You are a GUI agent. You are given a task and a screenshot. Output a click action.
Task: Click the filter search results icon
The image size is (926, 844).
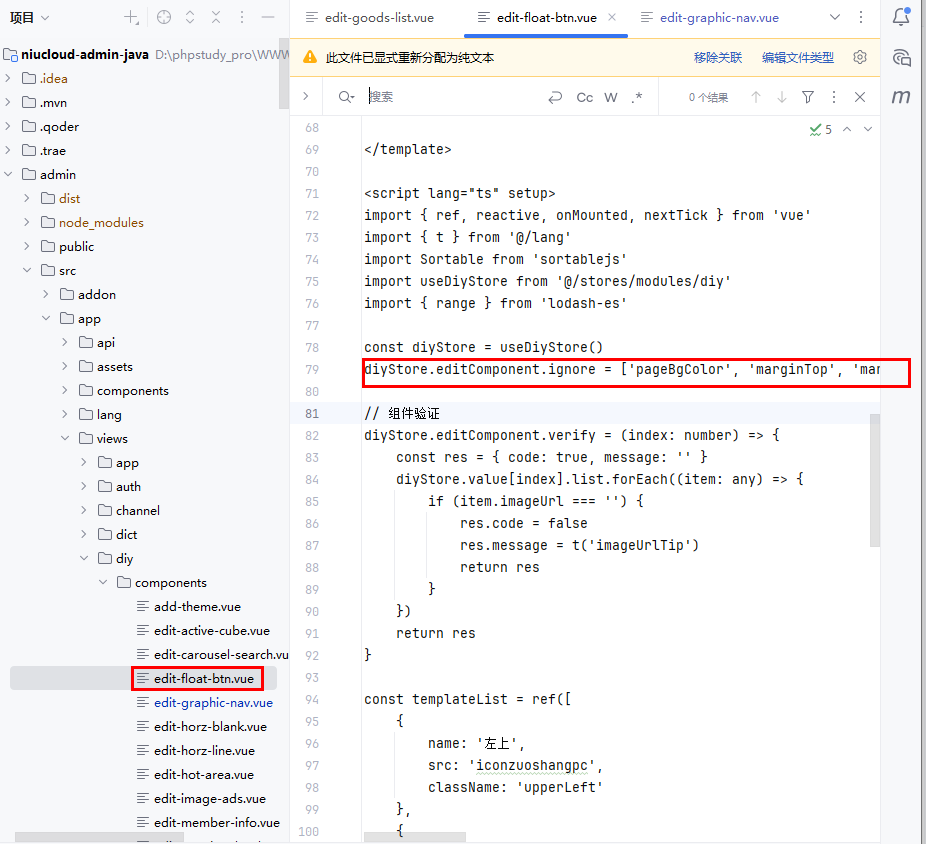(807, 97)
